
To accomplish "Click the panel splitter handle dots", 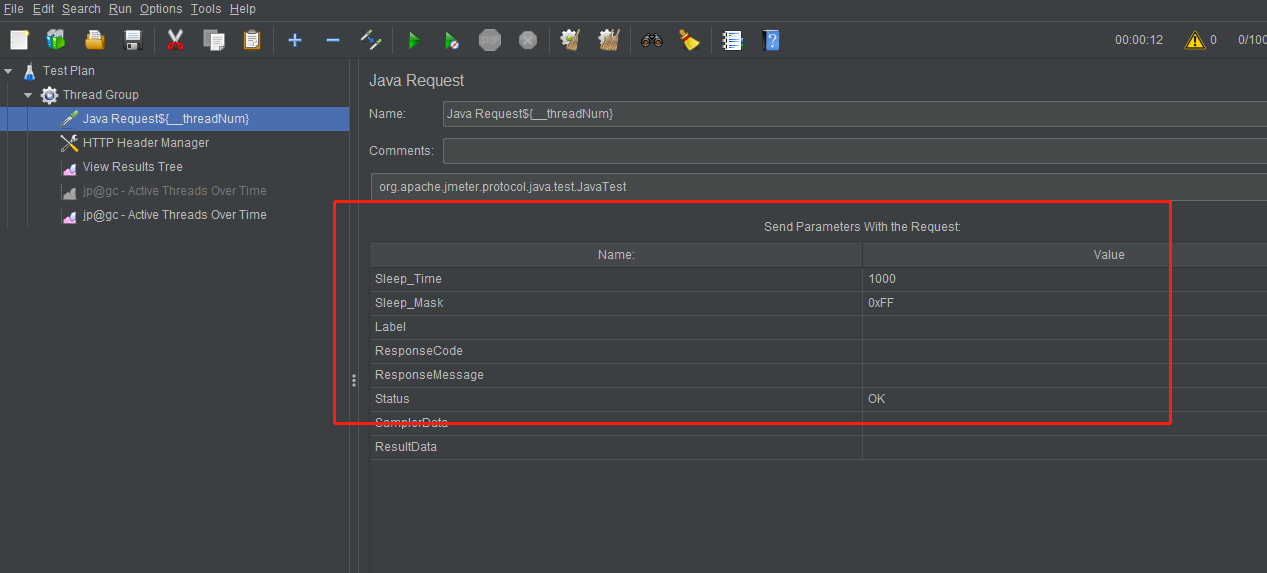I will click(354, 381).
